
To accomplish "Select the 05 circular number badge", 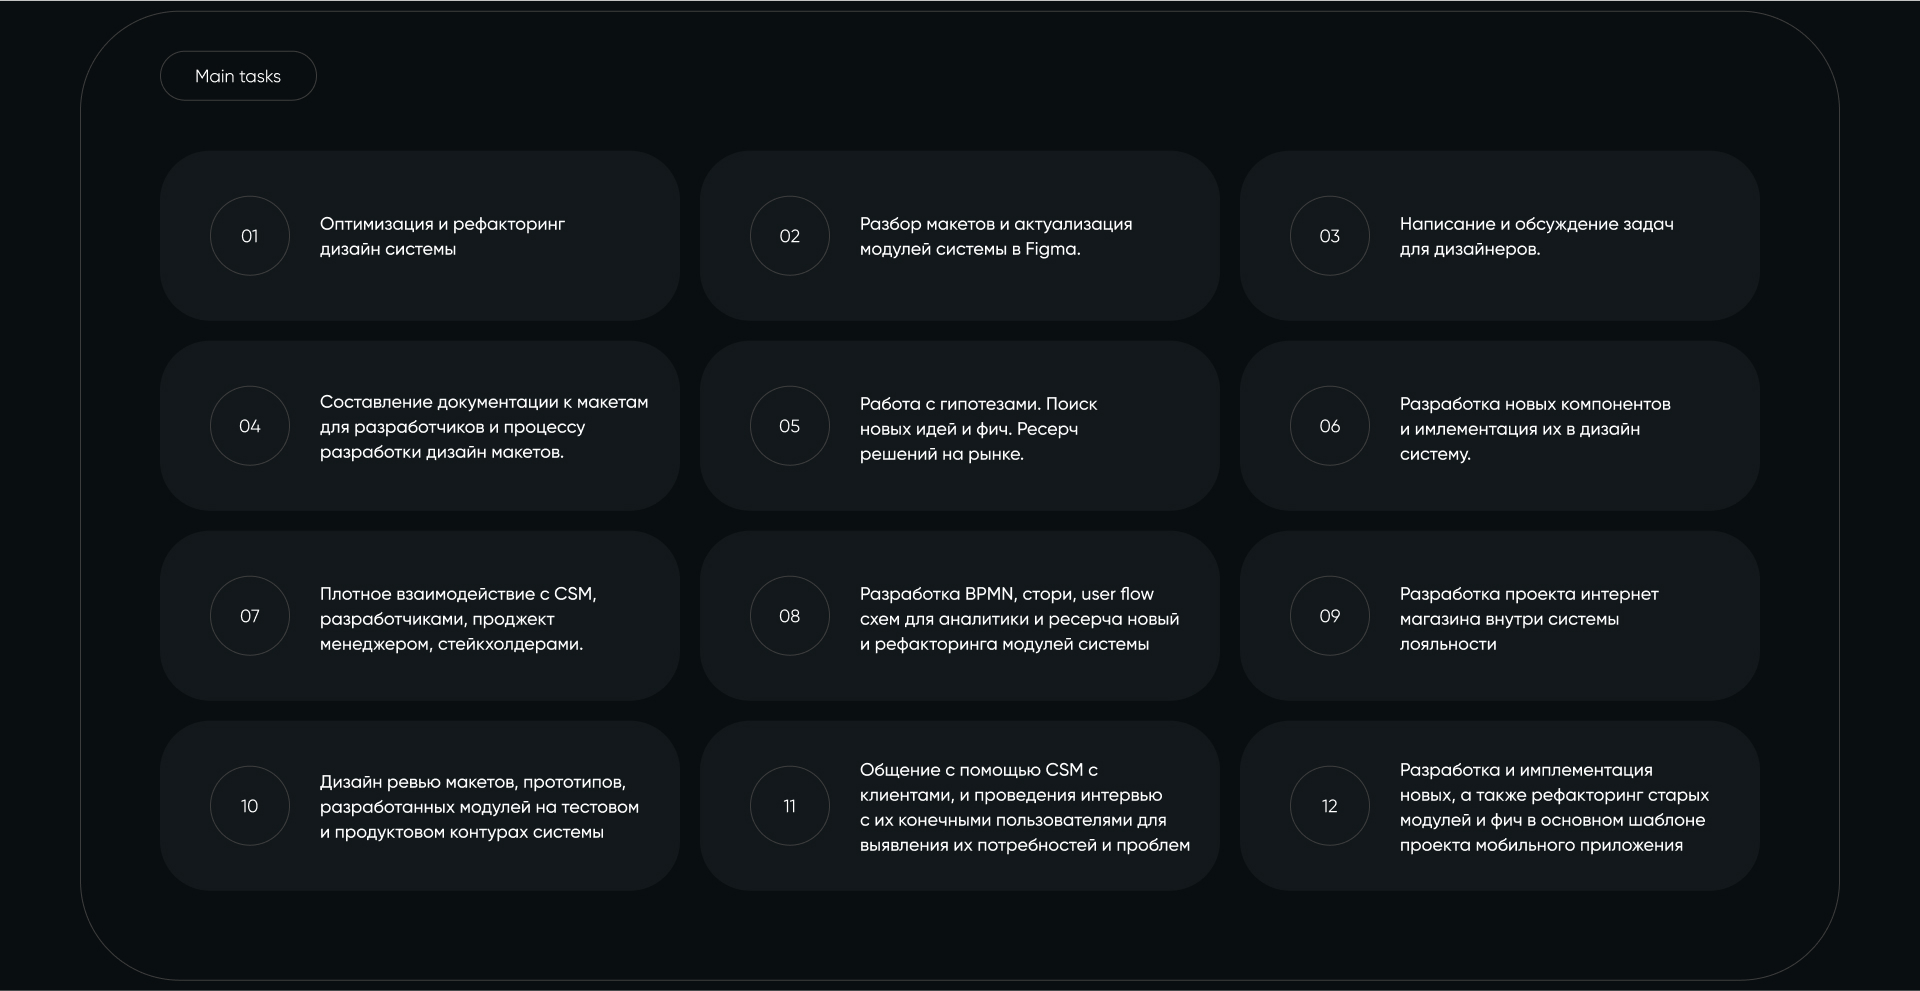I will point(790,426).
